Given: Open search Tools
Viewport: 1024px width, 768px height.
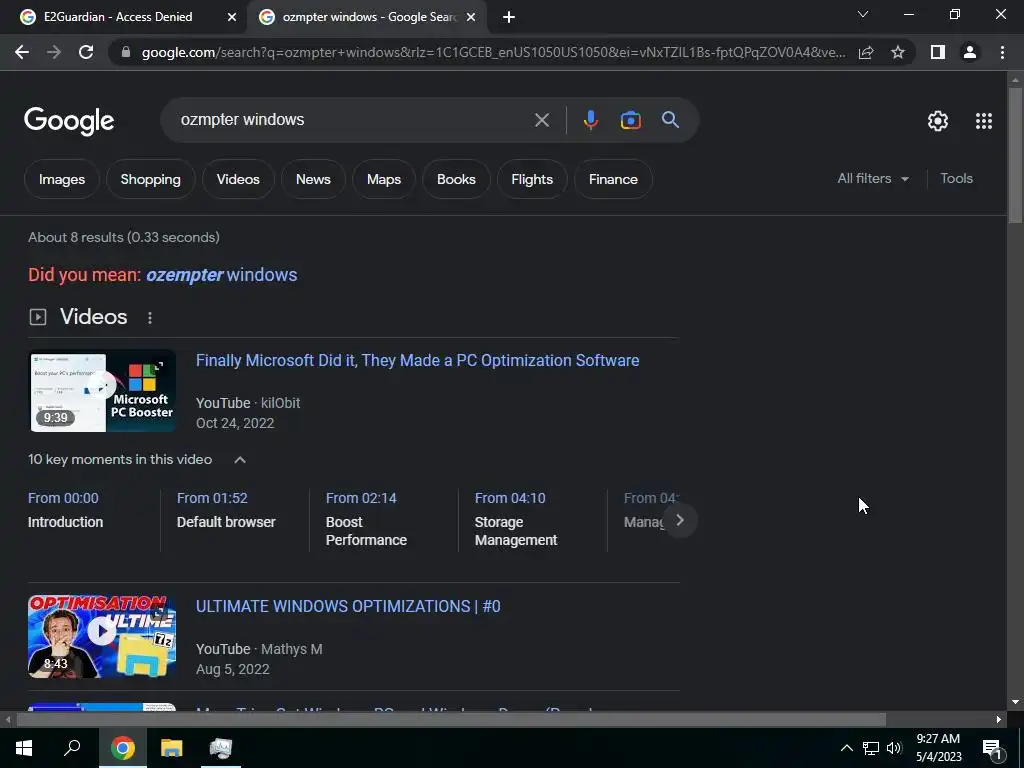Looking at the screenshot, I should (x=956, y=178).
